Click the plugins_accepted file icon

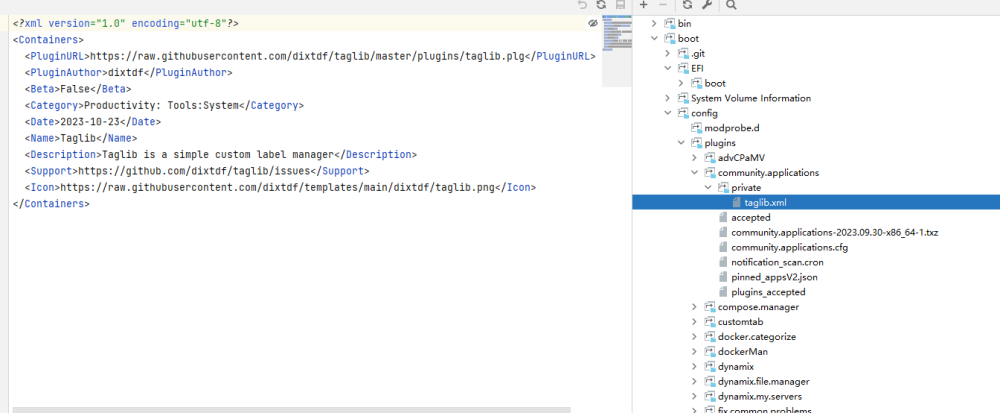[x=723, y=292]
